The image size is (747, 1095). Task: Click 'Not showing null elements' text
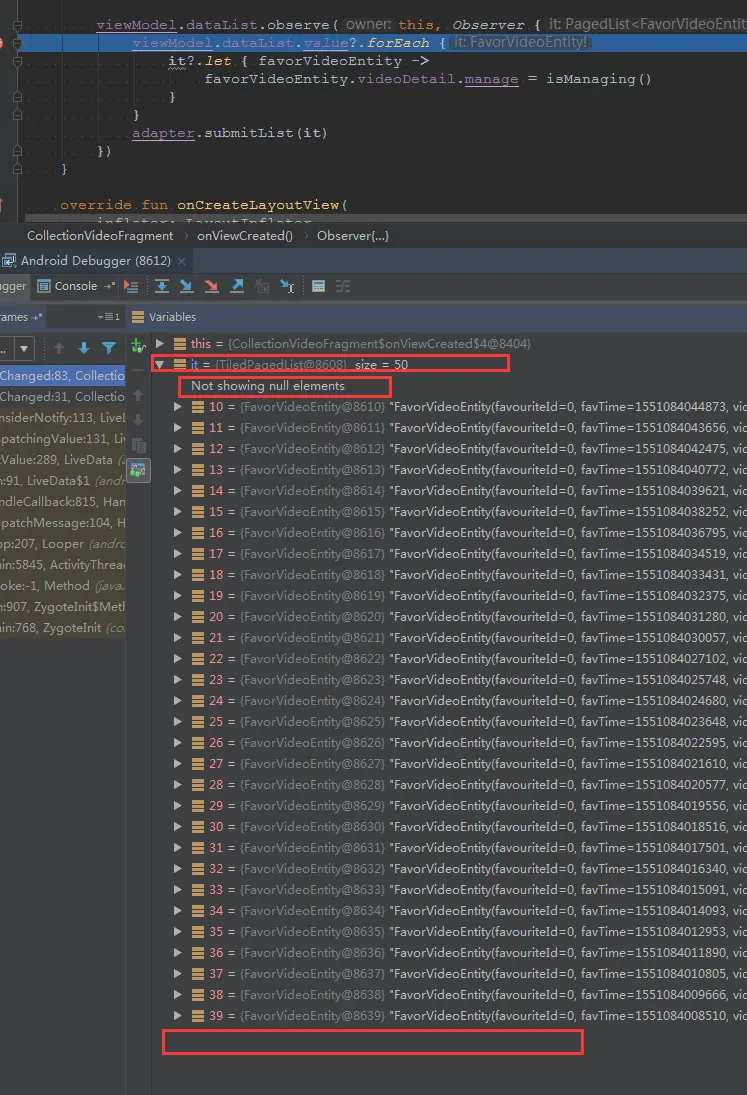coord(268,385)
